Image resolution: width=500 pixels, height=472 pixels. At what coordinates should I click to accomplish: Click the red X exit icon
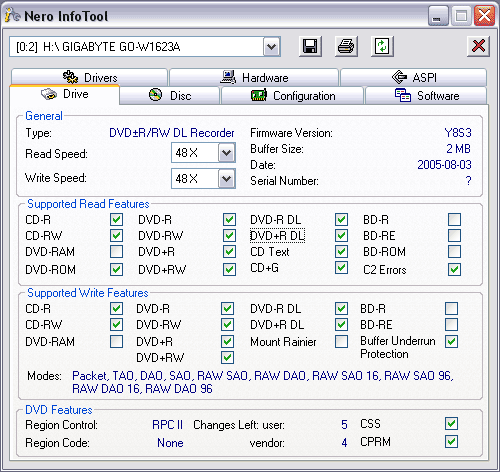point(478,46)
